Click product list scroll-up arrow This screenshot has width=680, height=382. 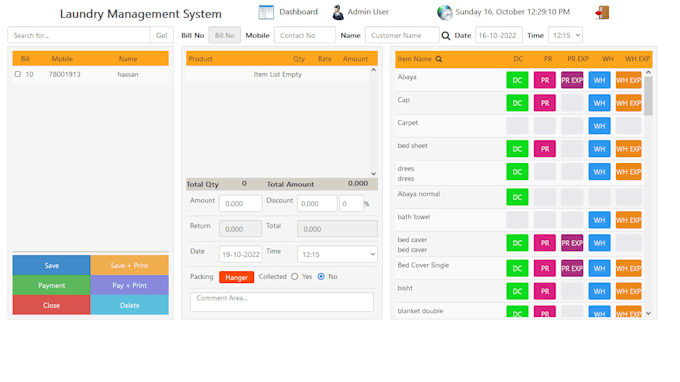pyautogui.click(x=373, y=70)
